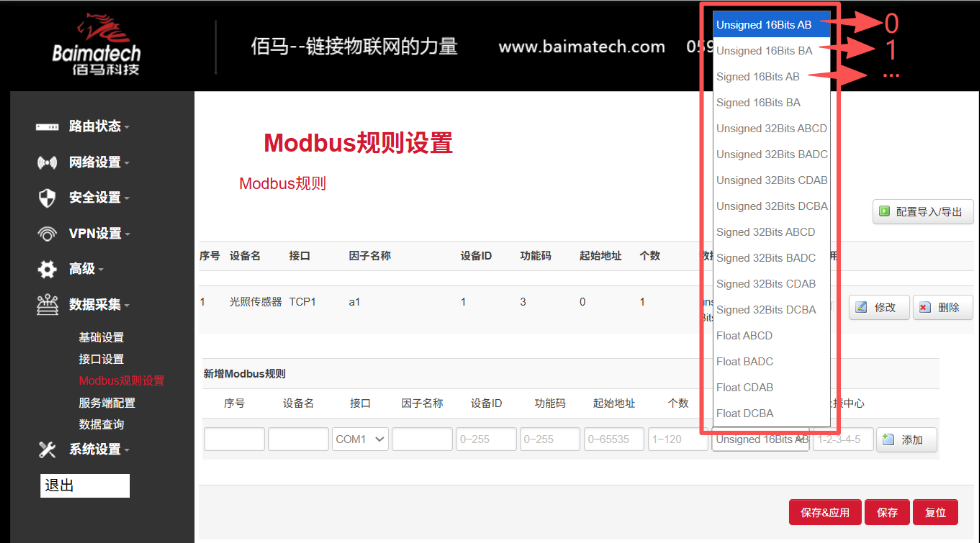Click the advanced gear icon
Screen dimensions: 980x543
click(47, 269)
